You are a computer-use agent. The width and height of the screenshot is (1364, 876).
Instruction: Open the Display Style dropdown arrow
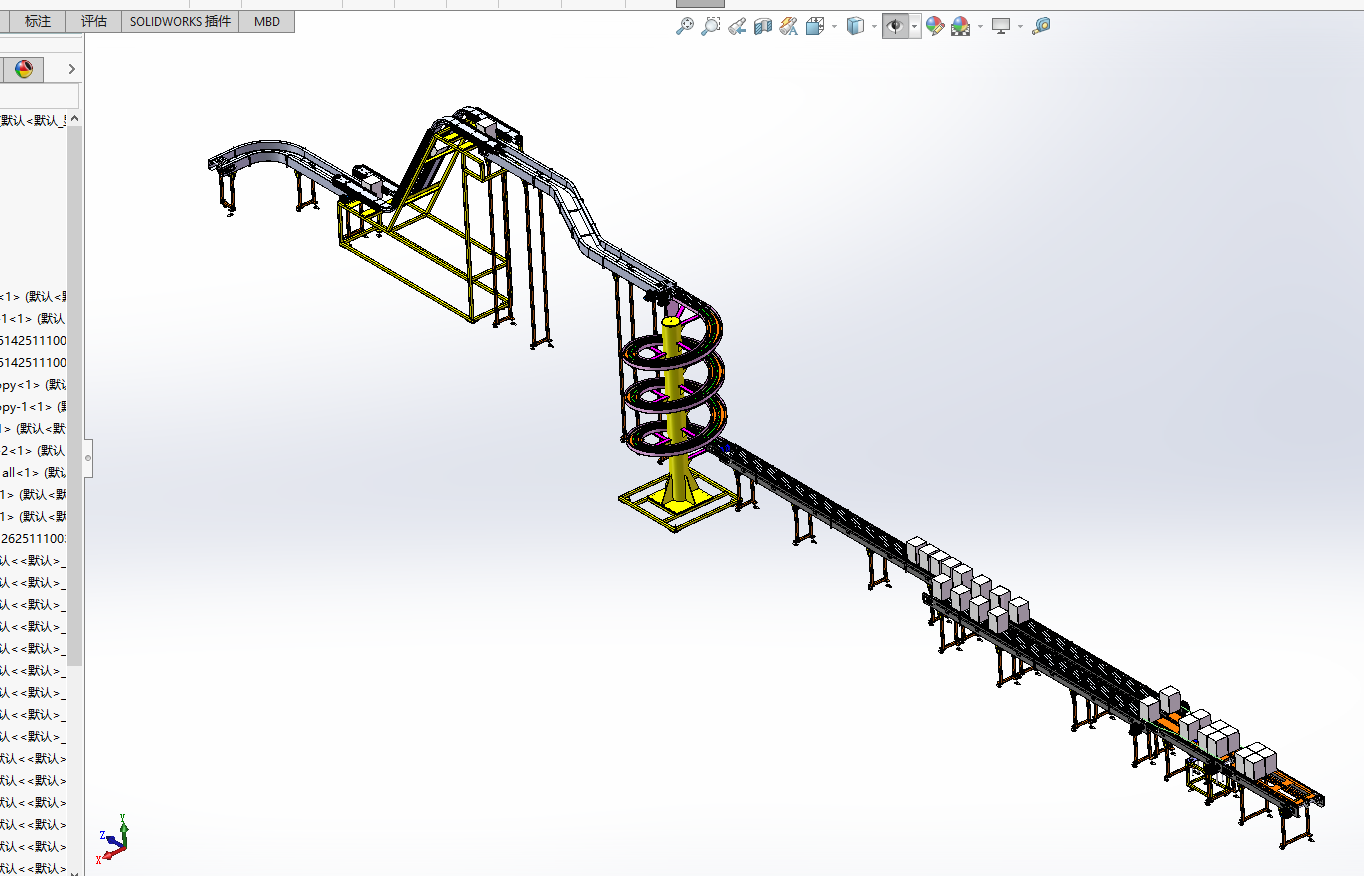coord(874,27)
